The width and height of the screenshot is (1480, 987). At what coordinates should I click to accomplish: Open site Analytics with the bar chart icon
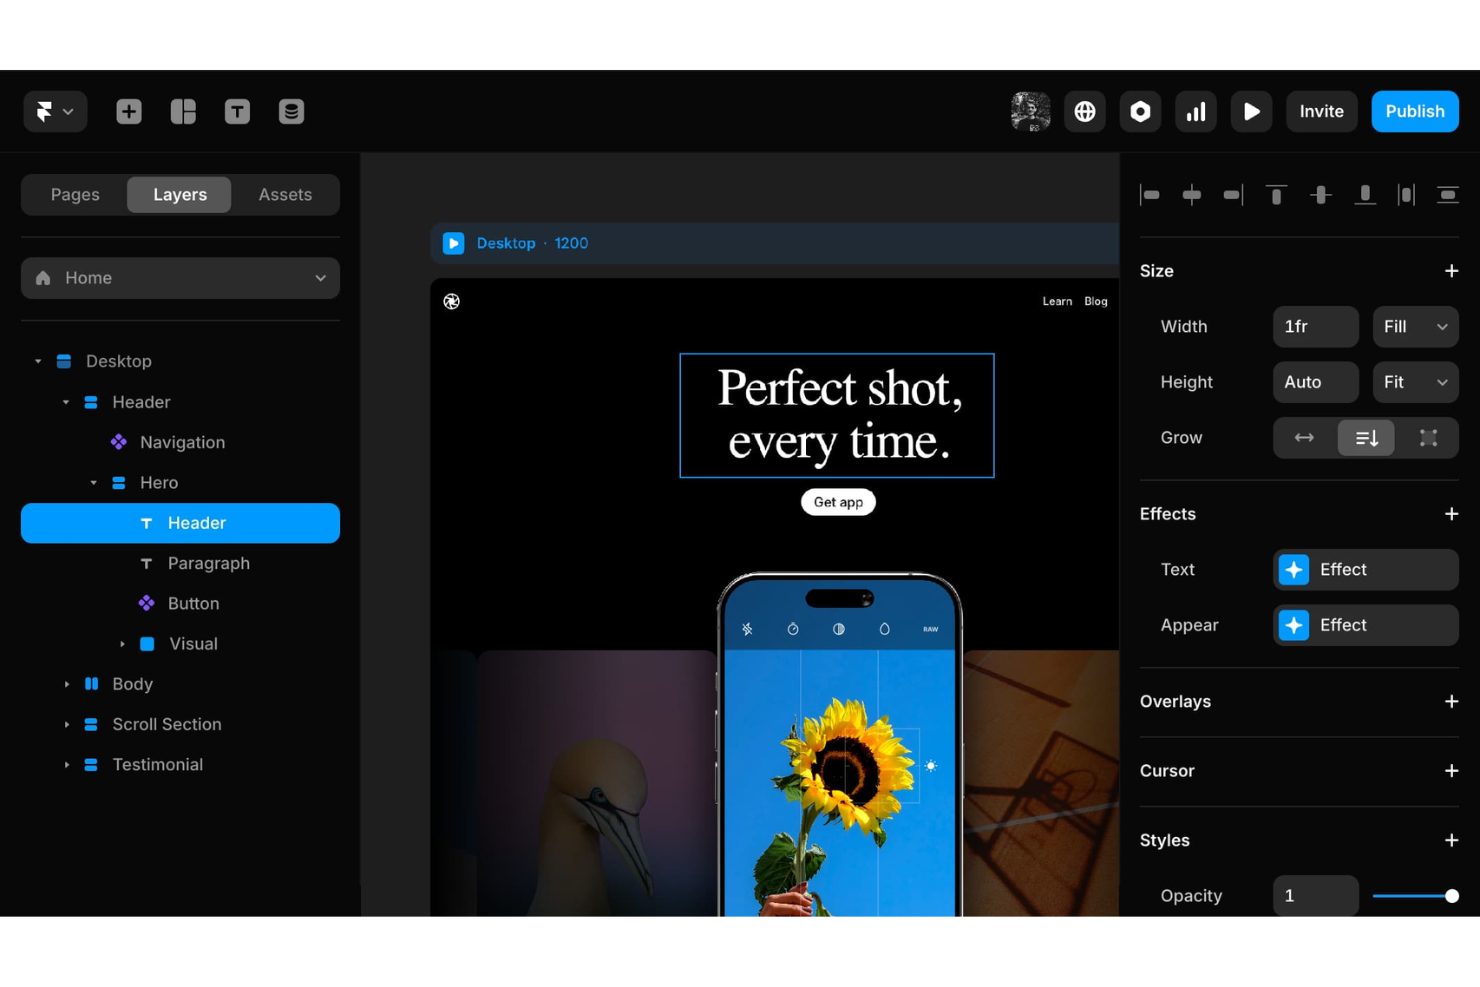pos(1196,111)
